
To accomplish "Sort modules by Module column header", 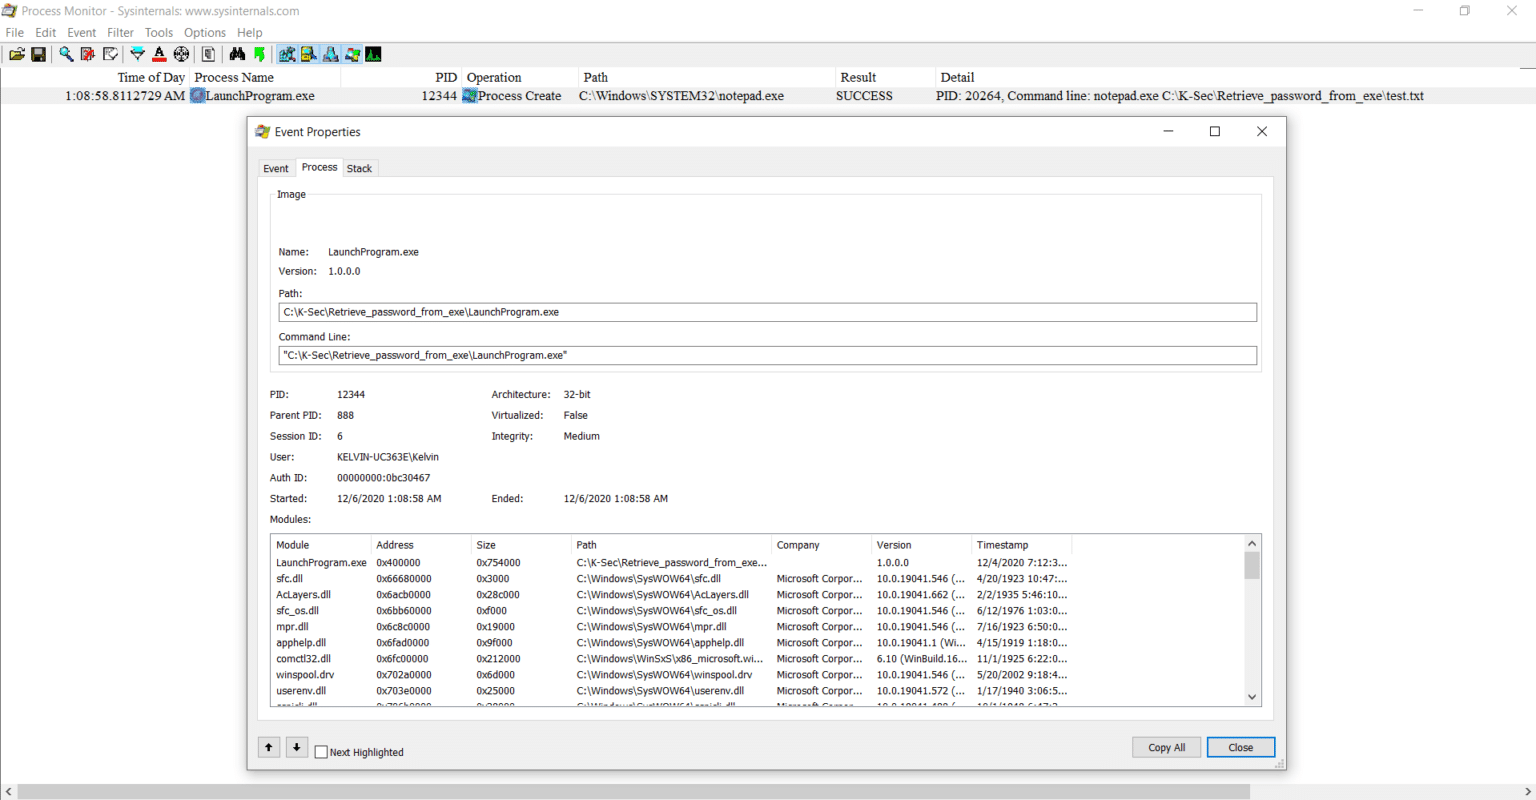I will click(x=321, y=545).
